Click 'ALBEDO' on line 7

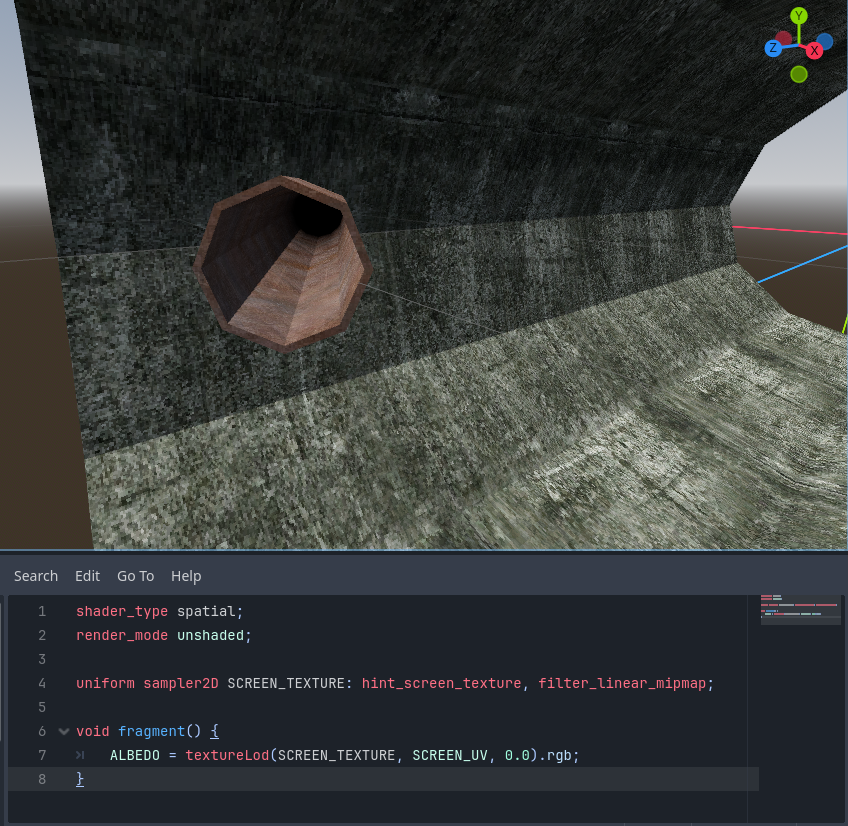135,756
